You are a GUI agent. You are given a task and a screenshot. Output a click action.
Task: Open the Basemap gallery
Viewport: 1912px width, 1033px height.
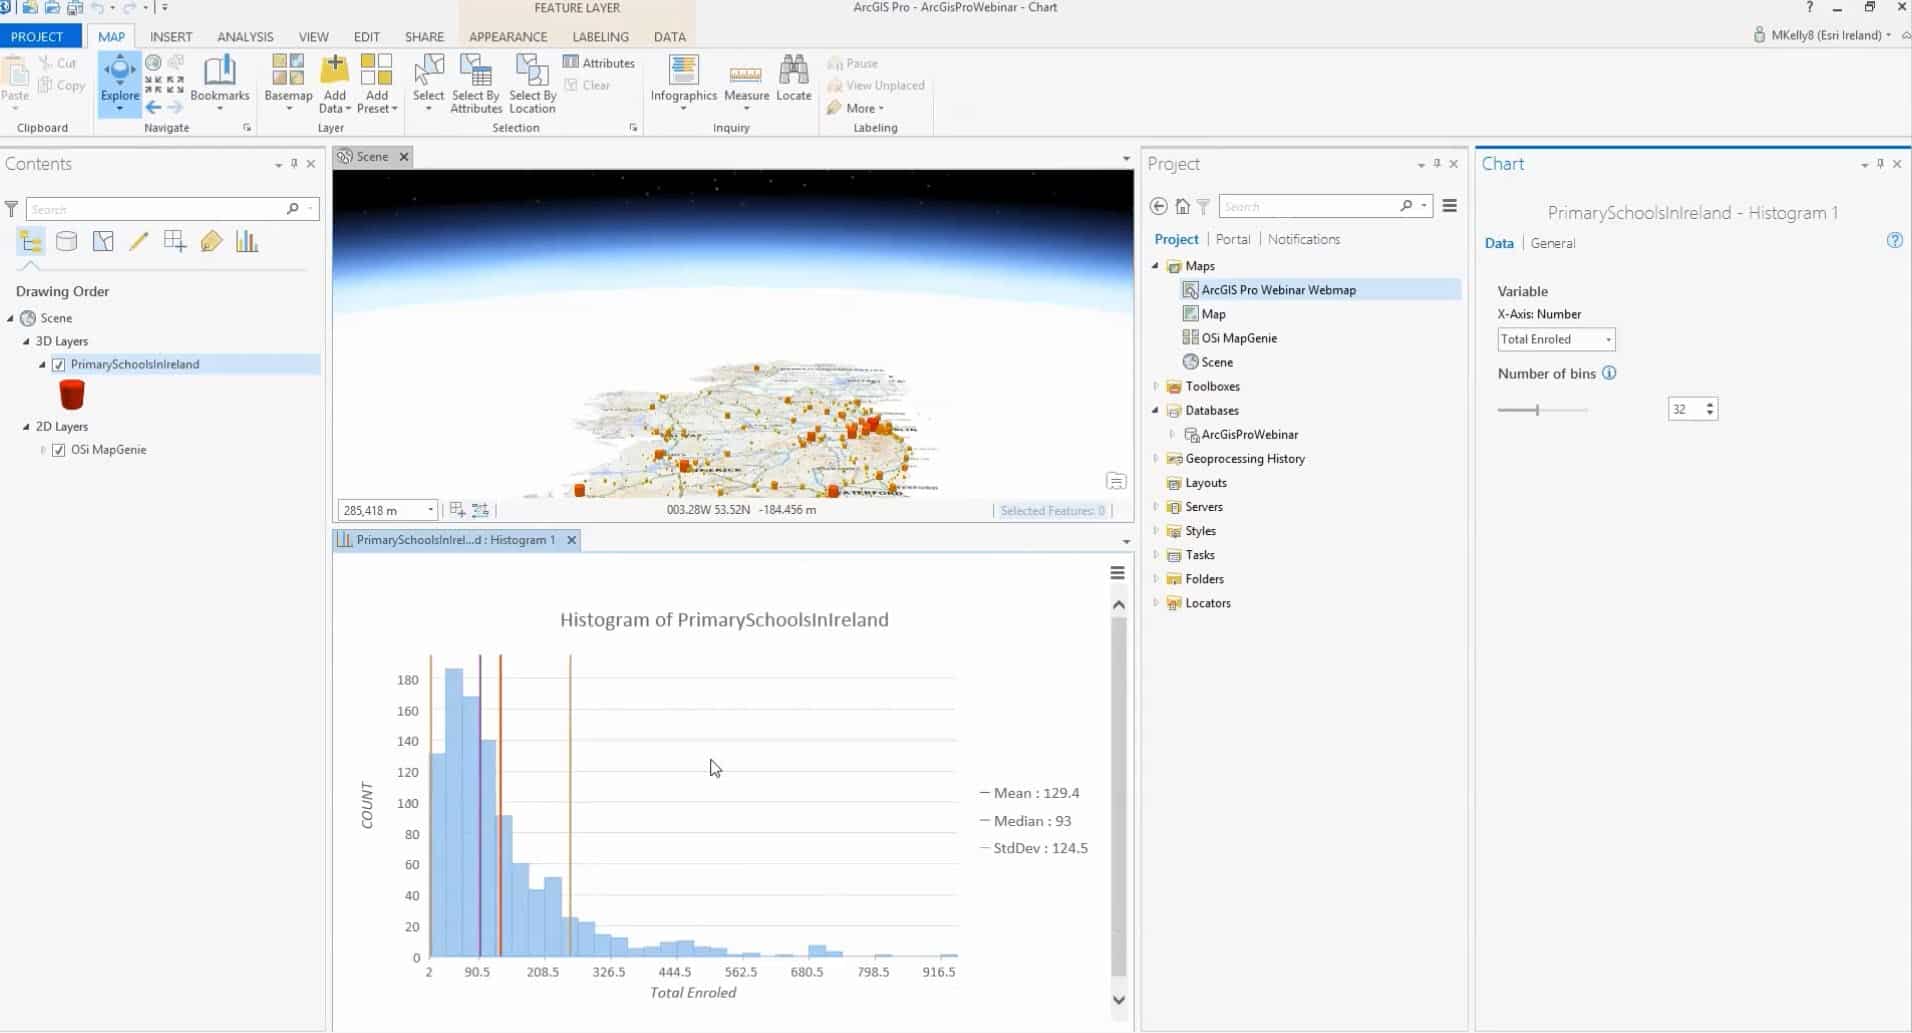click(288, 70)
